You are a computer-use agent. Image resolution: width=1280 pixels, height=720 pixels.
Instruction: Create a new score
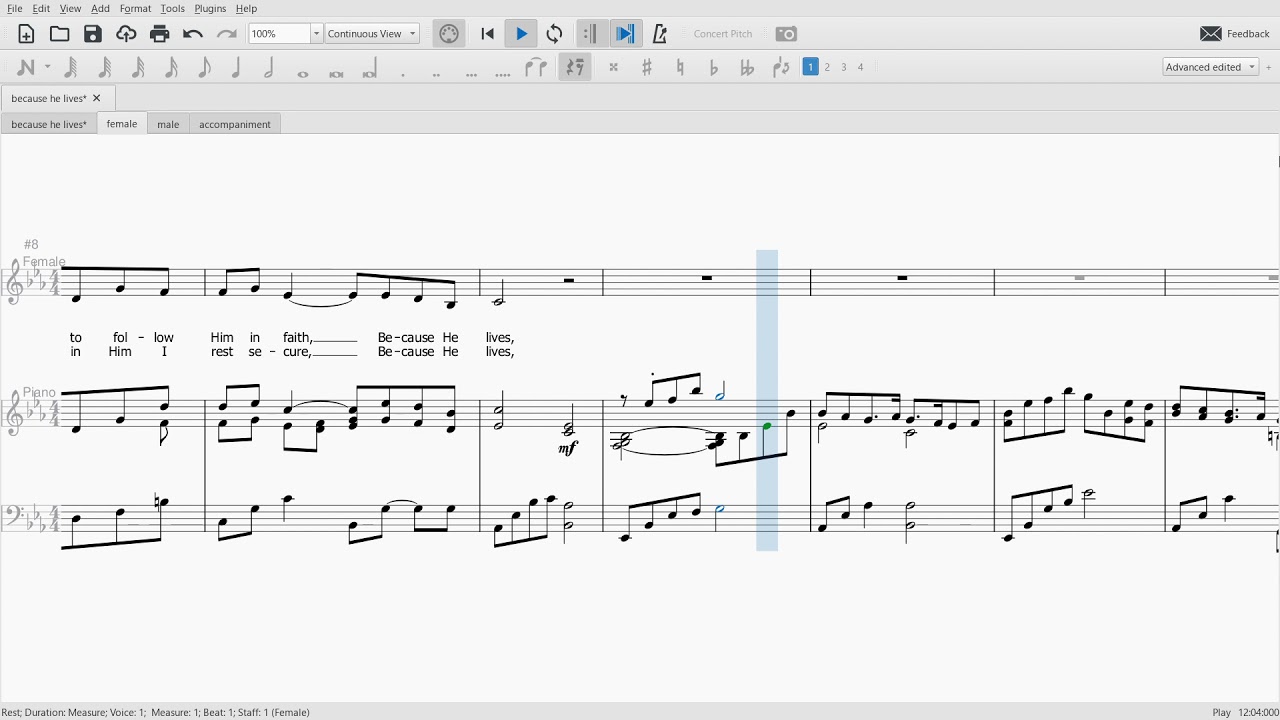[x=26, y=34]
